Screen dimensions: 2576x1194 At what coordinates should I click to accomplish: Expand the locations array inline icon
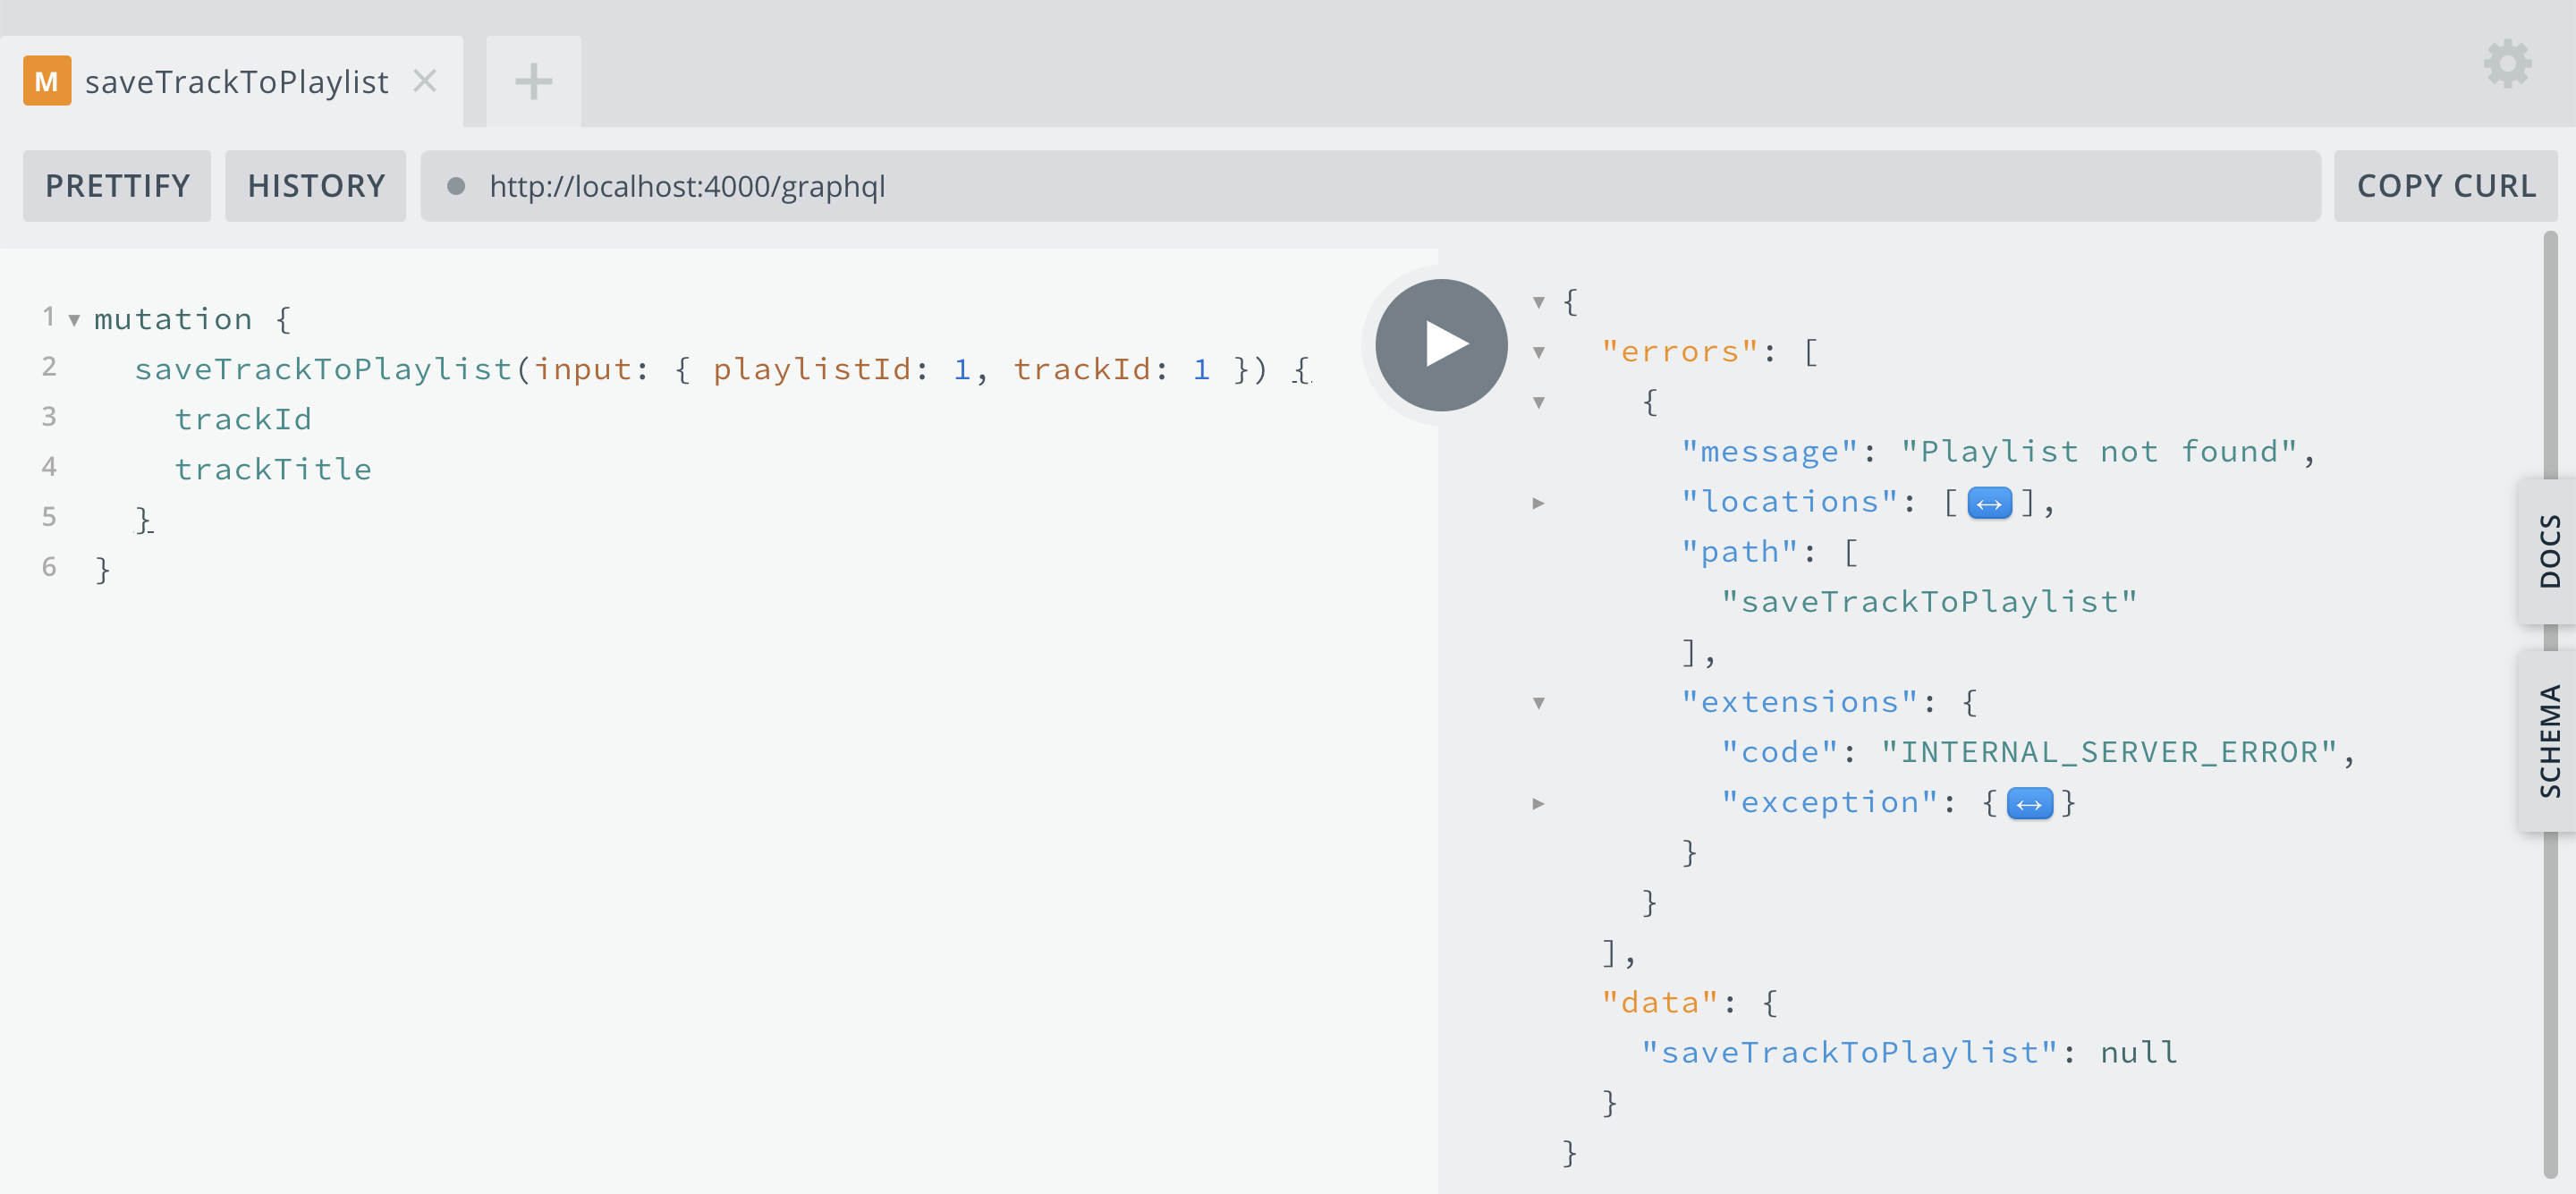1988,504
